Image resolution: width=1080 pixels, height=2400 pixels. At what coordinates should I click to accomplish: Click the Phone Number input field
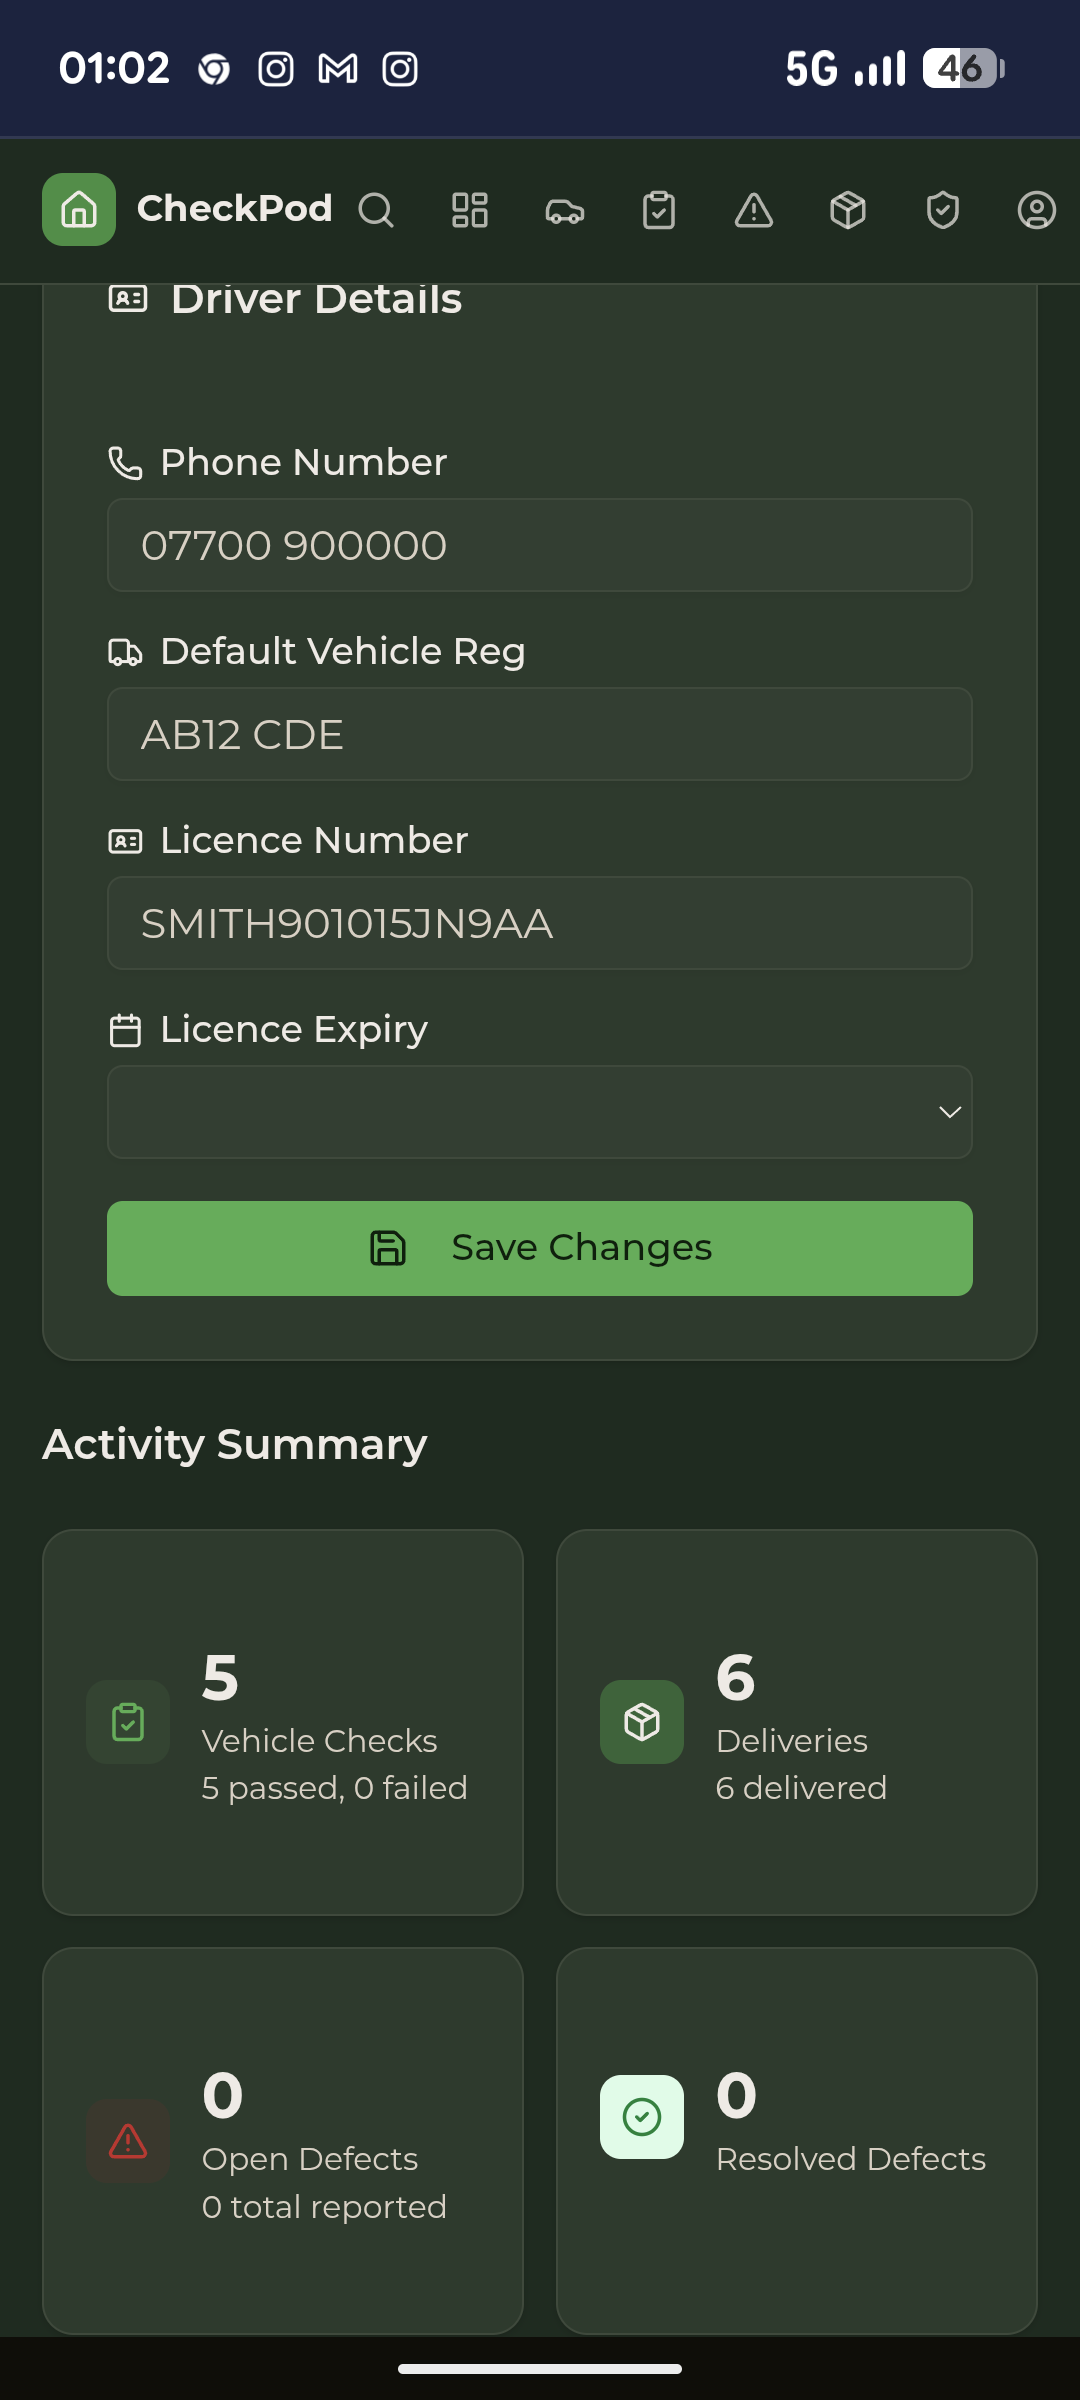click(540, 545)
